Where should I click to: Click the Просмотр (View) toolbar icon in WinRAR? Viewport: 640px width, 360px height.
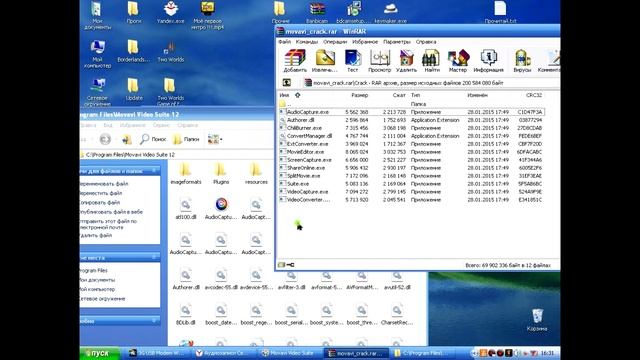[380, 61]
